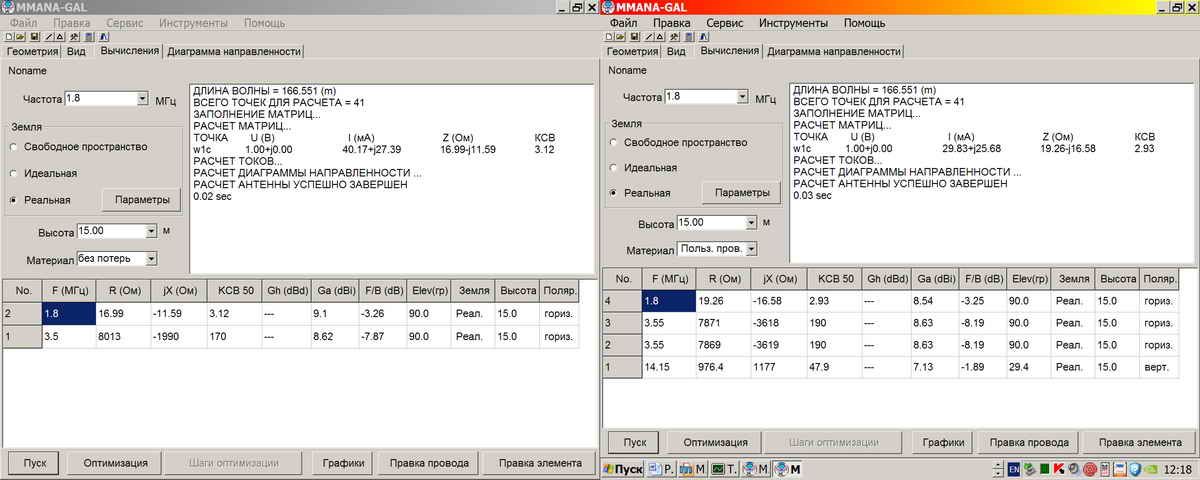Click Графики button in right window
The image size is (1200, 480).
point(943,442)
